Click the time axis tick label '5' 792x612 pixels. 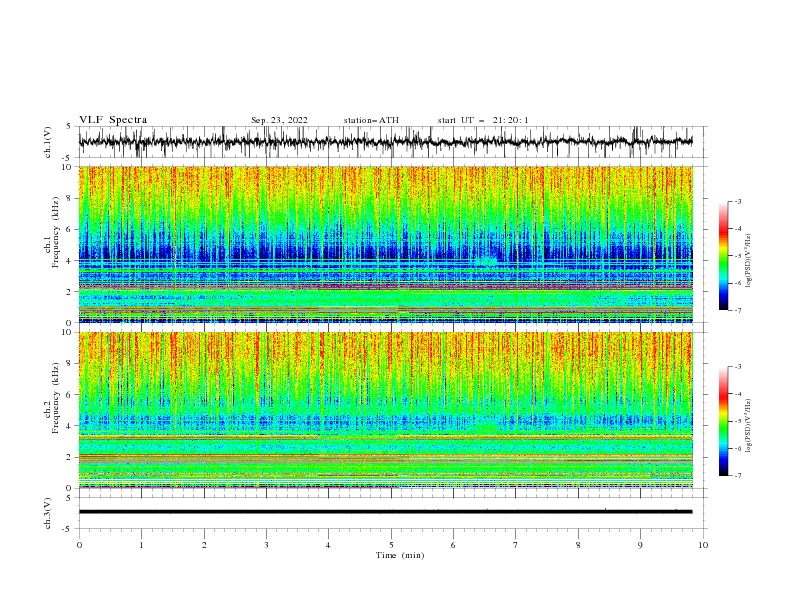coord(391,545)
